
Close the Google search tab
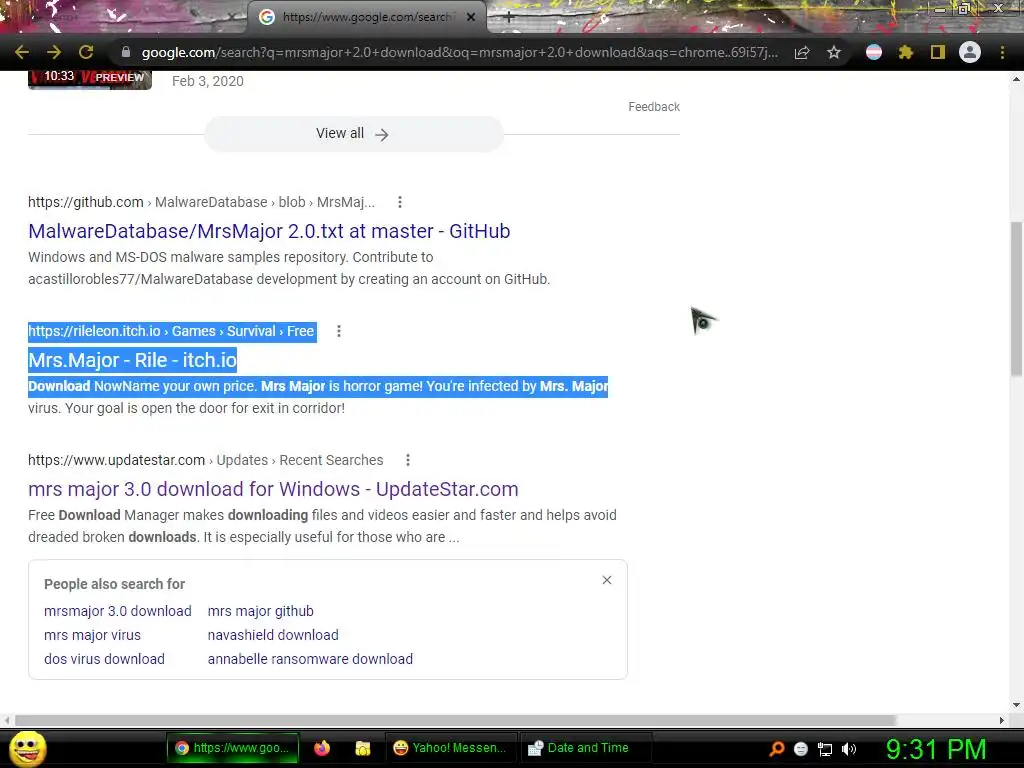click(x=471, y=17)
